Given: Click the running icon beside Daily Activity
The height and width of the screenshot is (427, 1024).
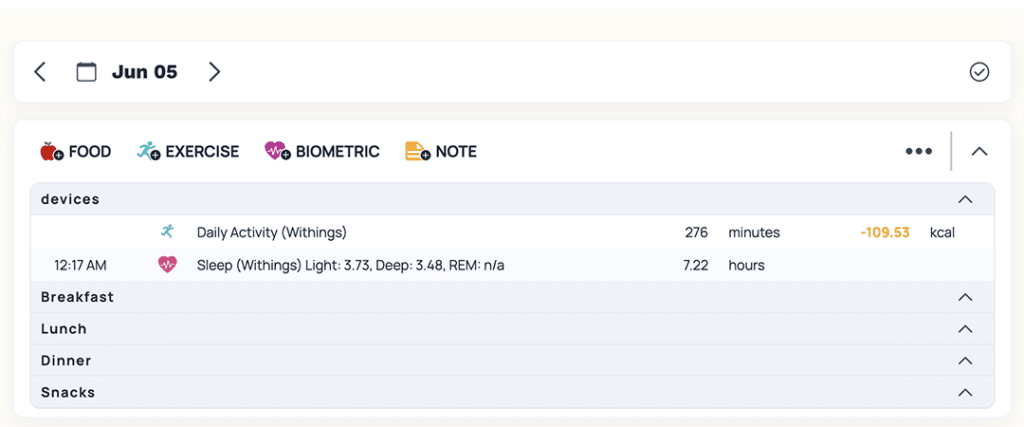Looking at the screenshot, I should pyautogui.click(x=167, y=232).
